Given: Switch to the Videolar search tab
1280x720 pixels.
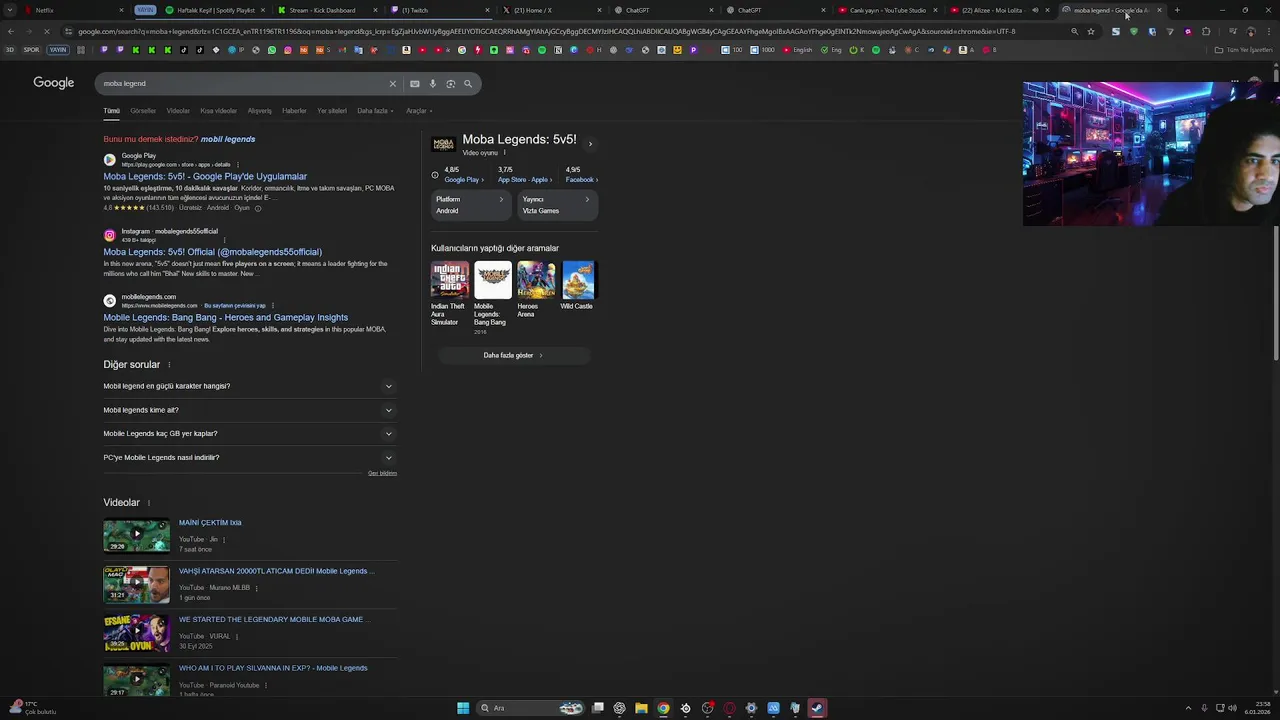Looking at the screenshot, I should click(x=178, y=111).
